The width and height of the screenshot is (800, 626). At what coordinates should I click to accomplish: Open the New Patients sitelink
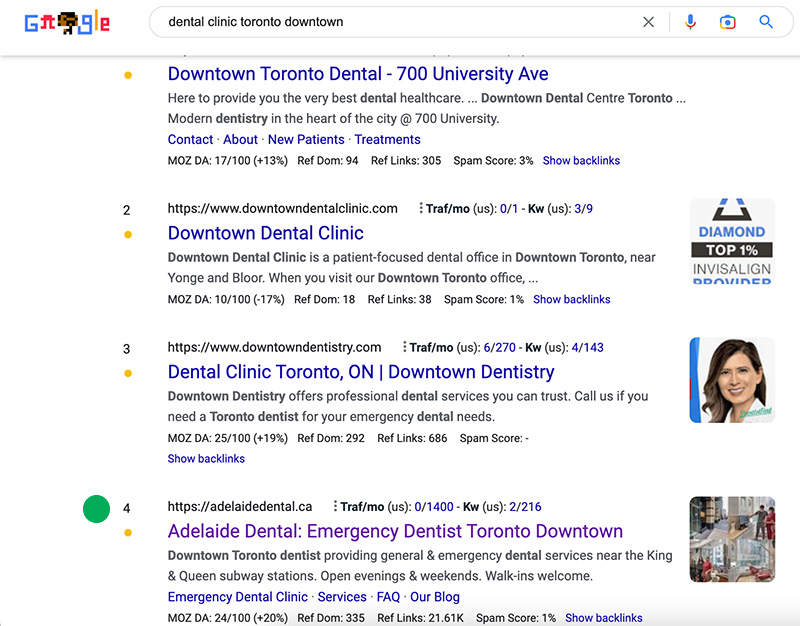click(x=306, y=139)
